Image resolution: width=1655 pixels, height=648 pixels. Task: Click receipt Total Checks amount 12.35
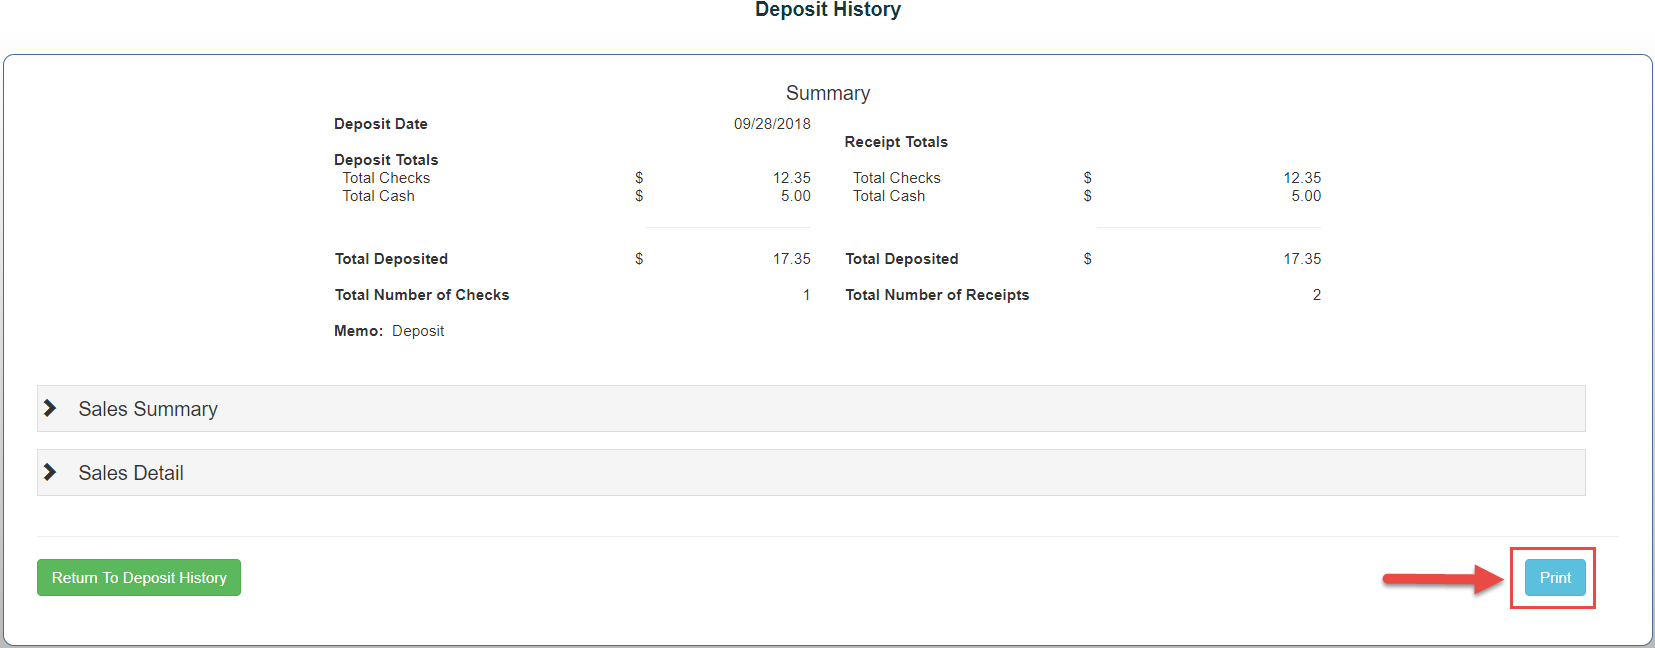tap(1302, 178)
